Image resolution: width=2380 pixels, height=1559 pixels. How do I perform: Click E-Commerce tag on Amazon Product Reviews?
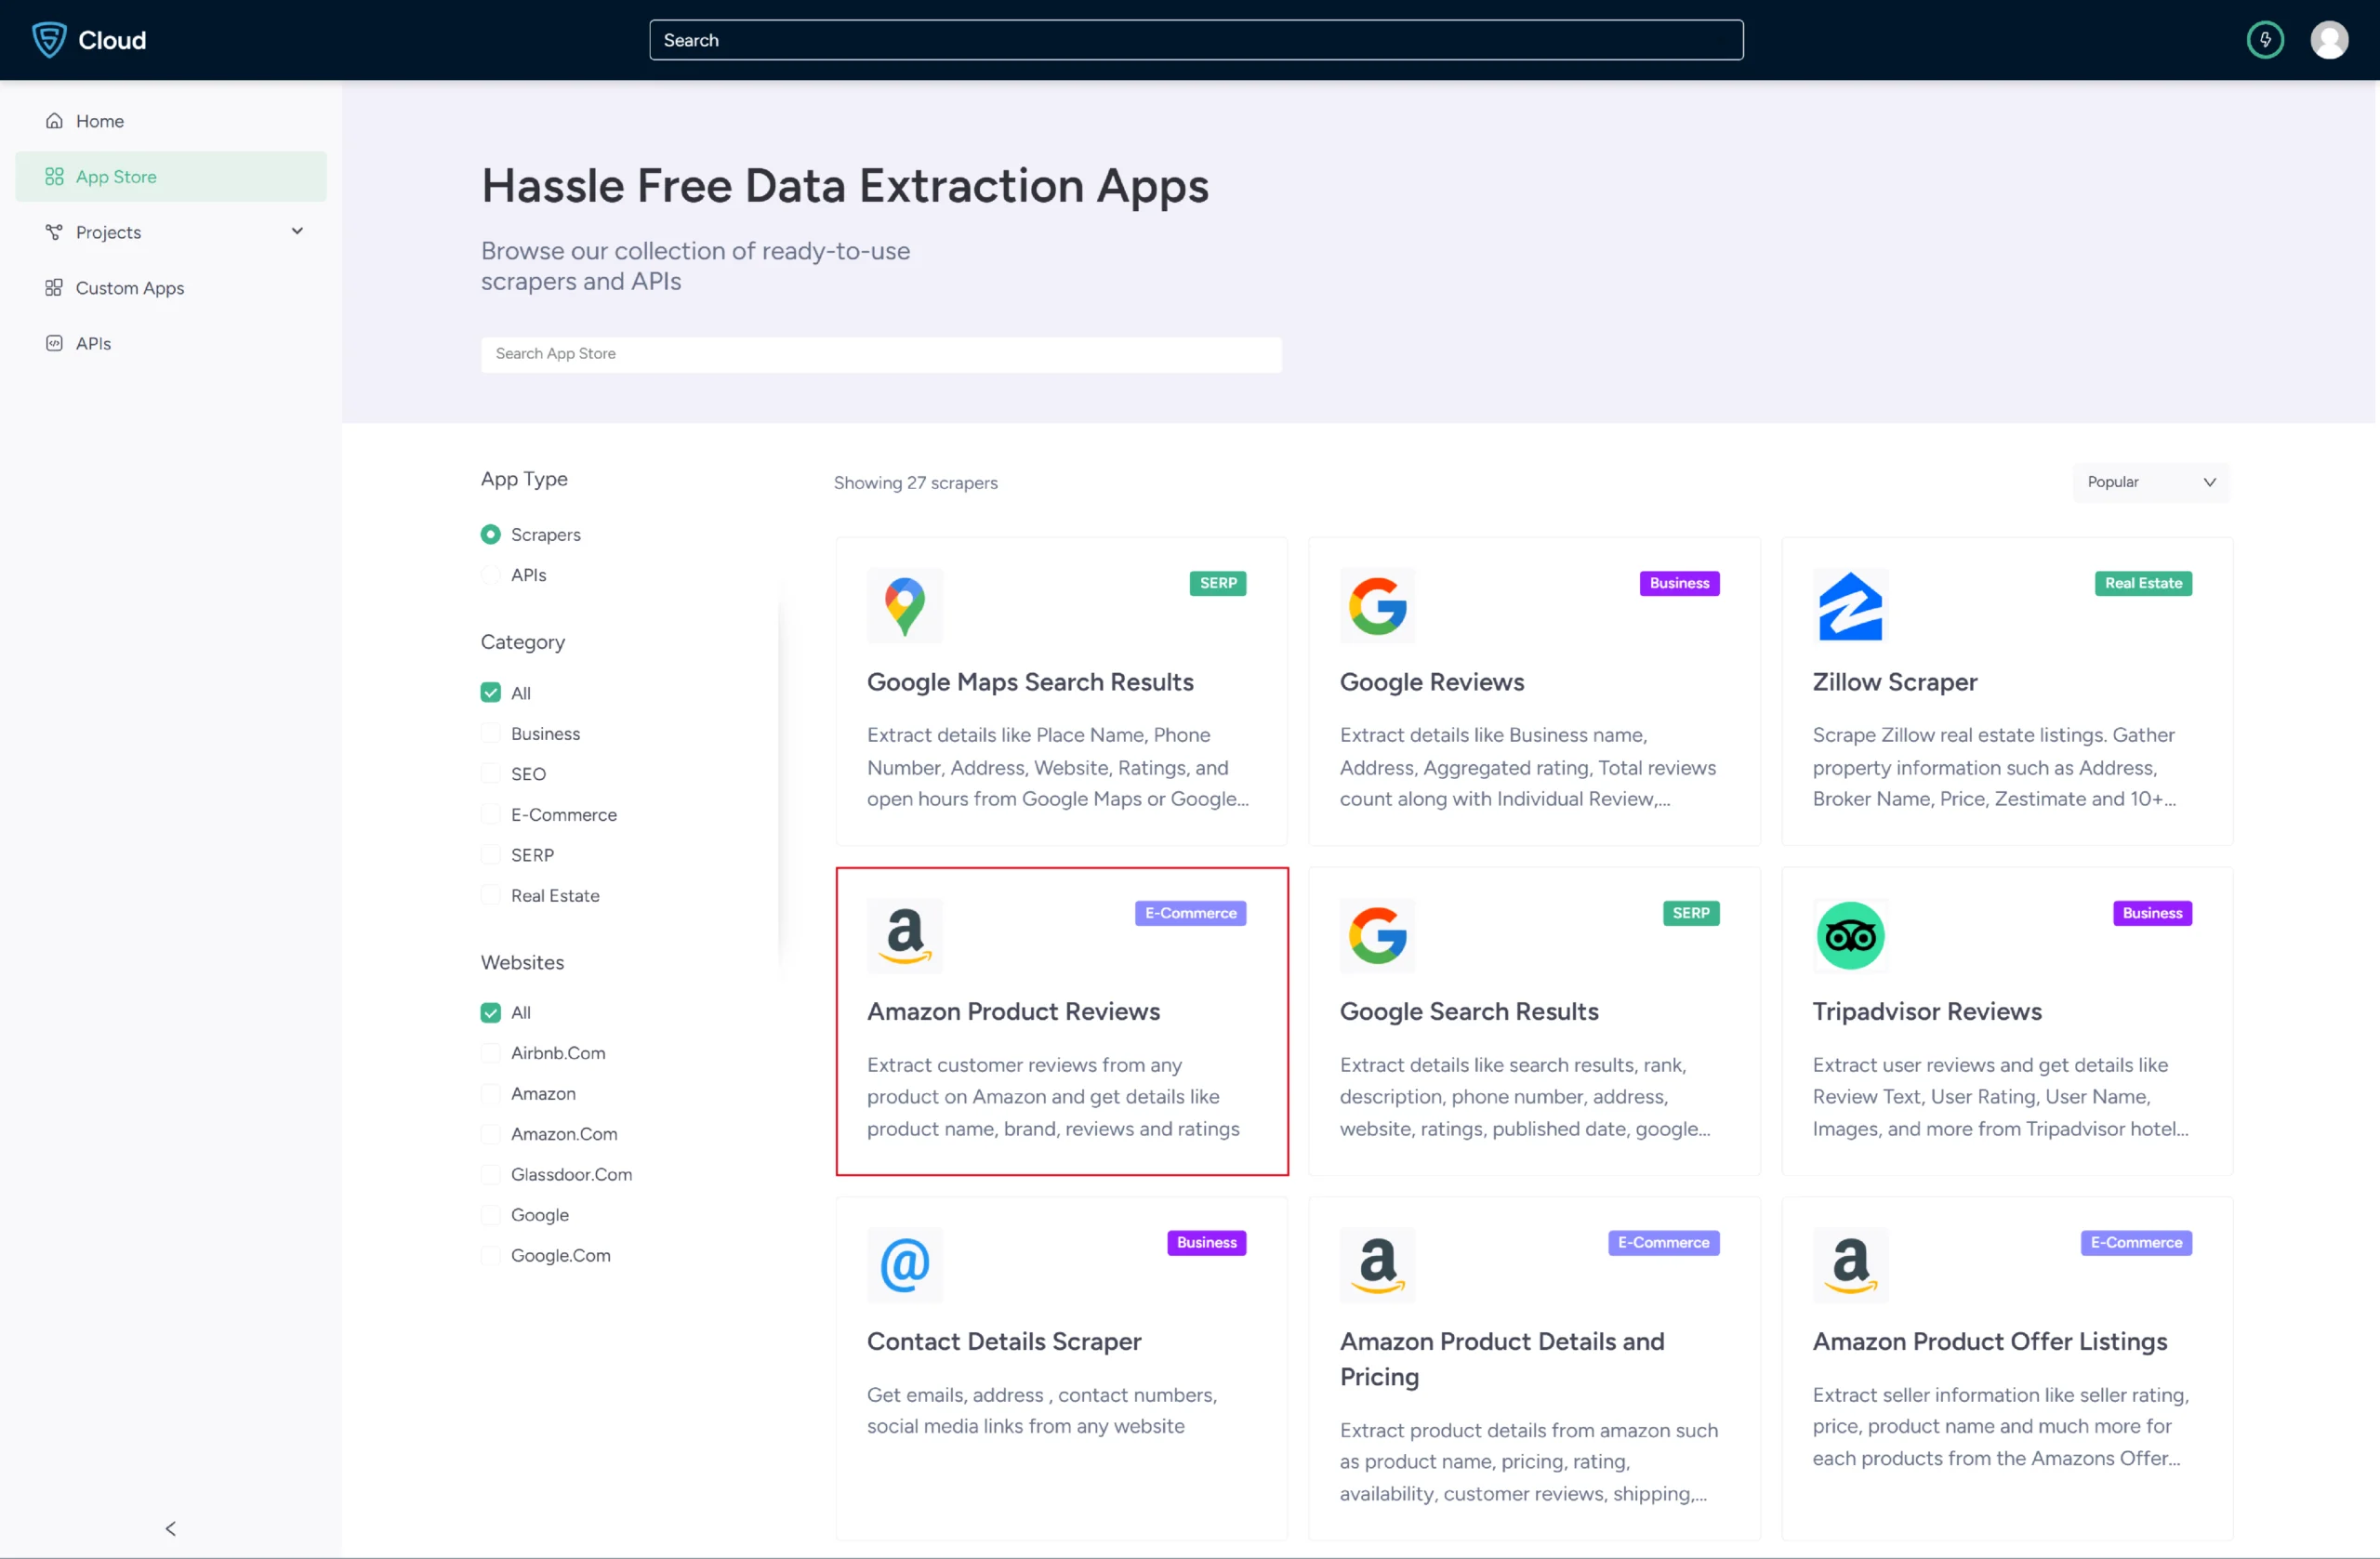(x=1190, y=913)
